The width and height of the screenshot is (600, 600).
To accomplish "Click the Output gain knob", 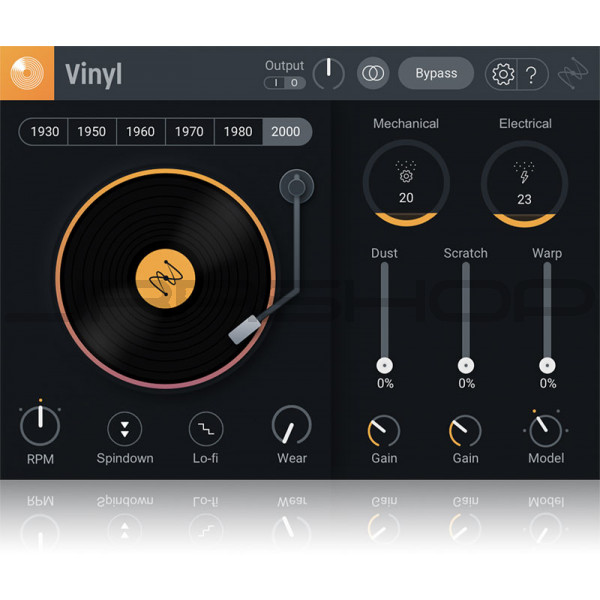I will tap(328, 73).
